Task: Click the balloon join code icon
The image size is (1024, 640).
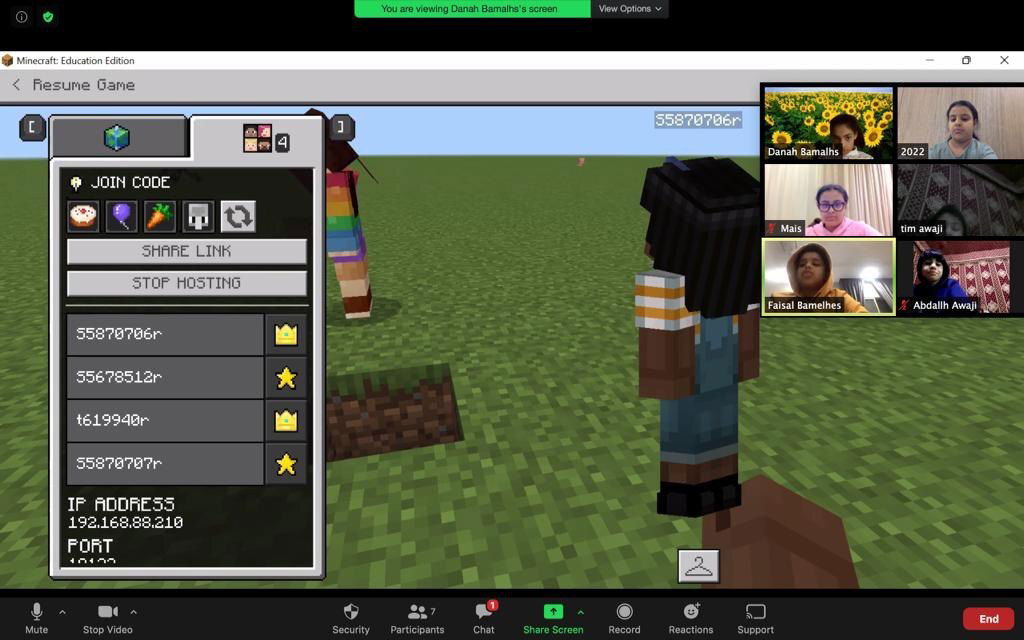Action: coord(122,216)
